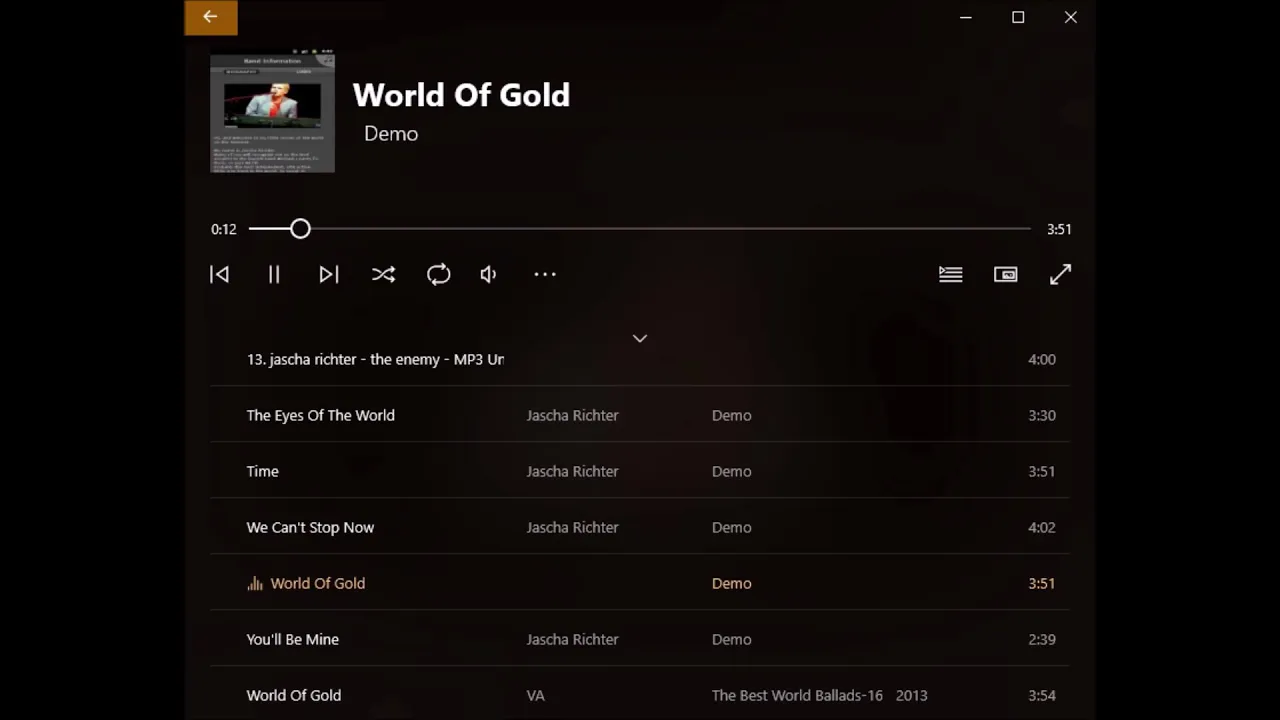Play The Eyes Of The World track

(x=640, y=415)
